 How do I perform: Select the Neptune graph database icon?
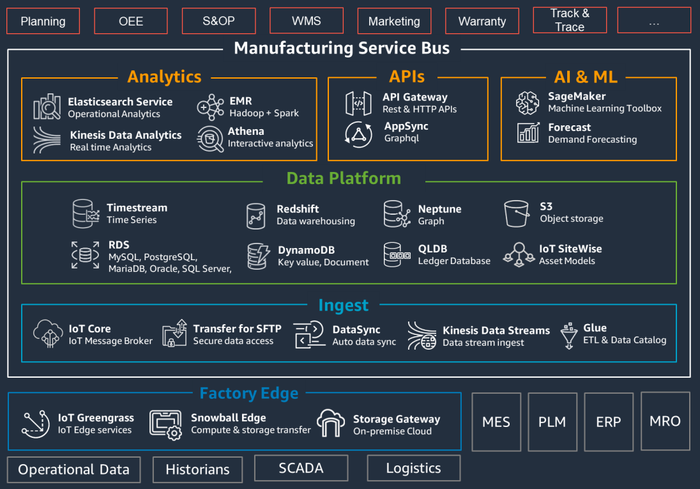397,214
